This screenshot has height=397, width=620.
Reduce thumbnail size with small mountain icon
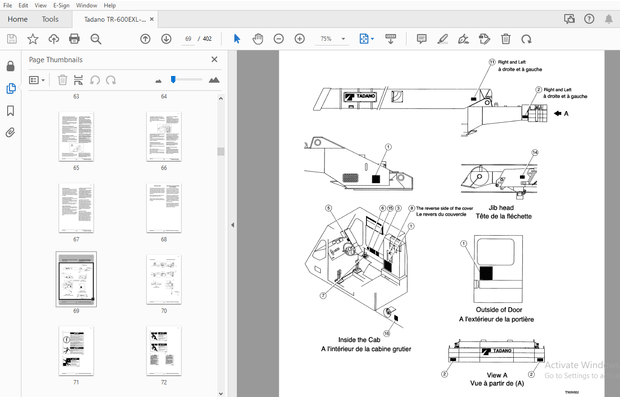pos(159,81)
